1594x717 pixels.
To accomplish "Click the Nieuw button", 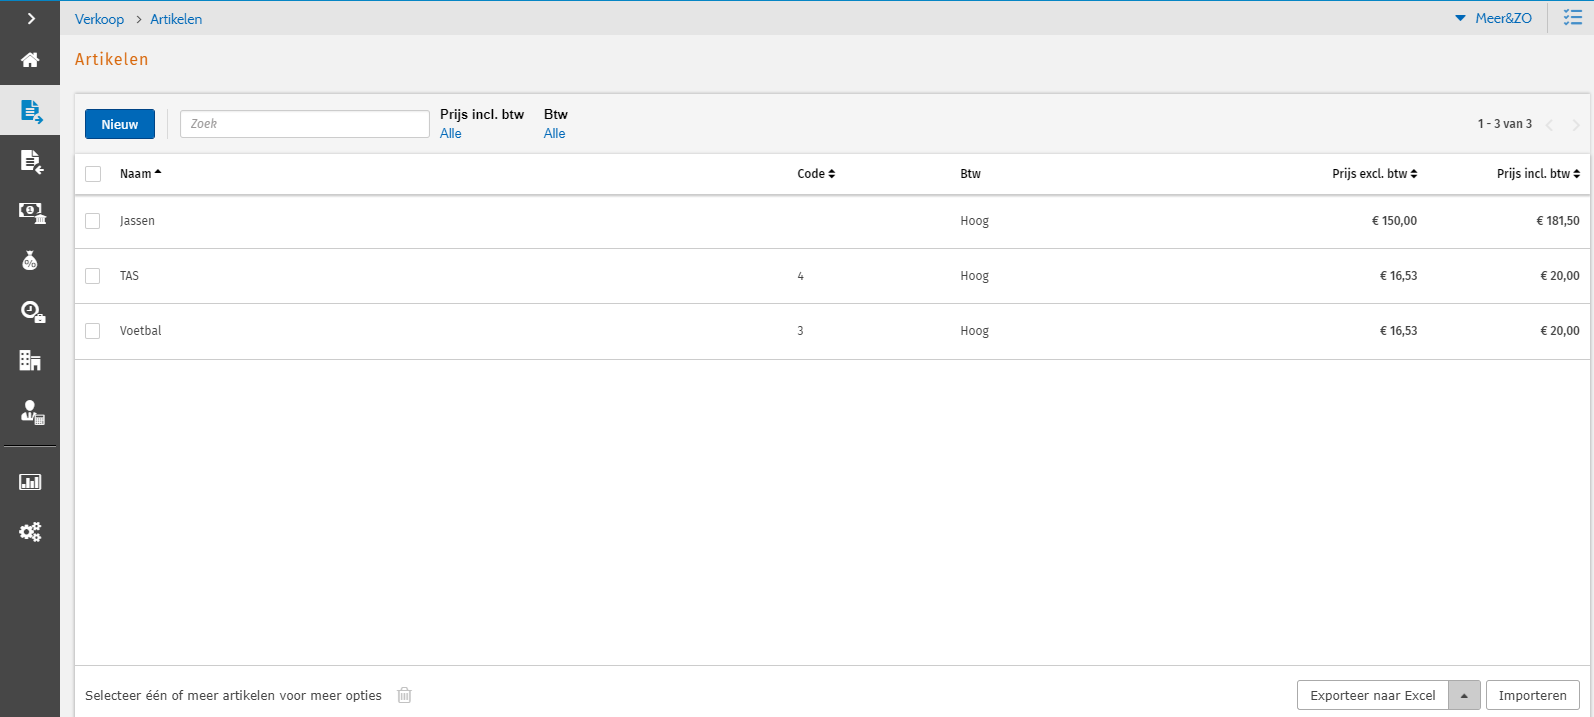I will click(x=120, y=124).
